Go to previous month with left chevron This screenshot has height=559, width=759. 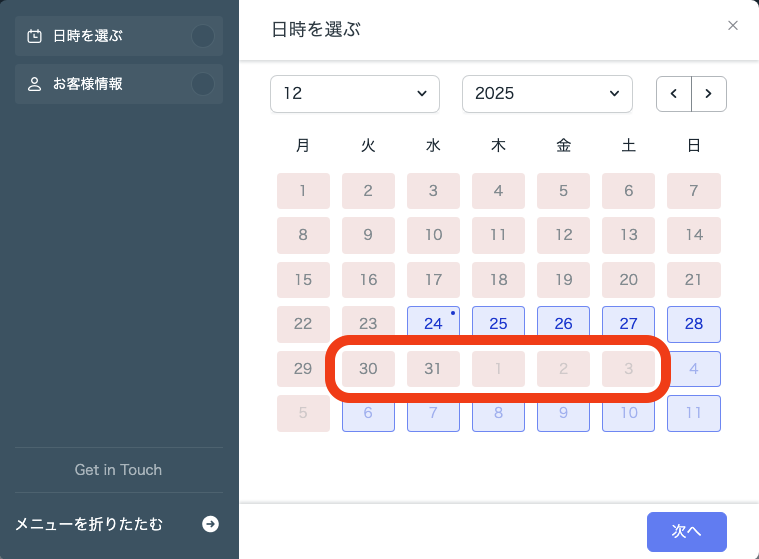(674, 93)
